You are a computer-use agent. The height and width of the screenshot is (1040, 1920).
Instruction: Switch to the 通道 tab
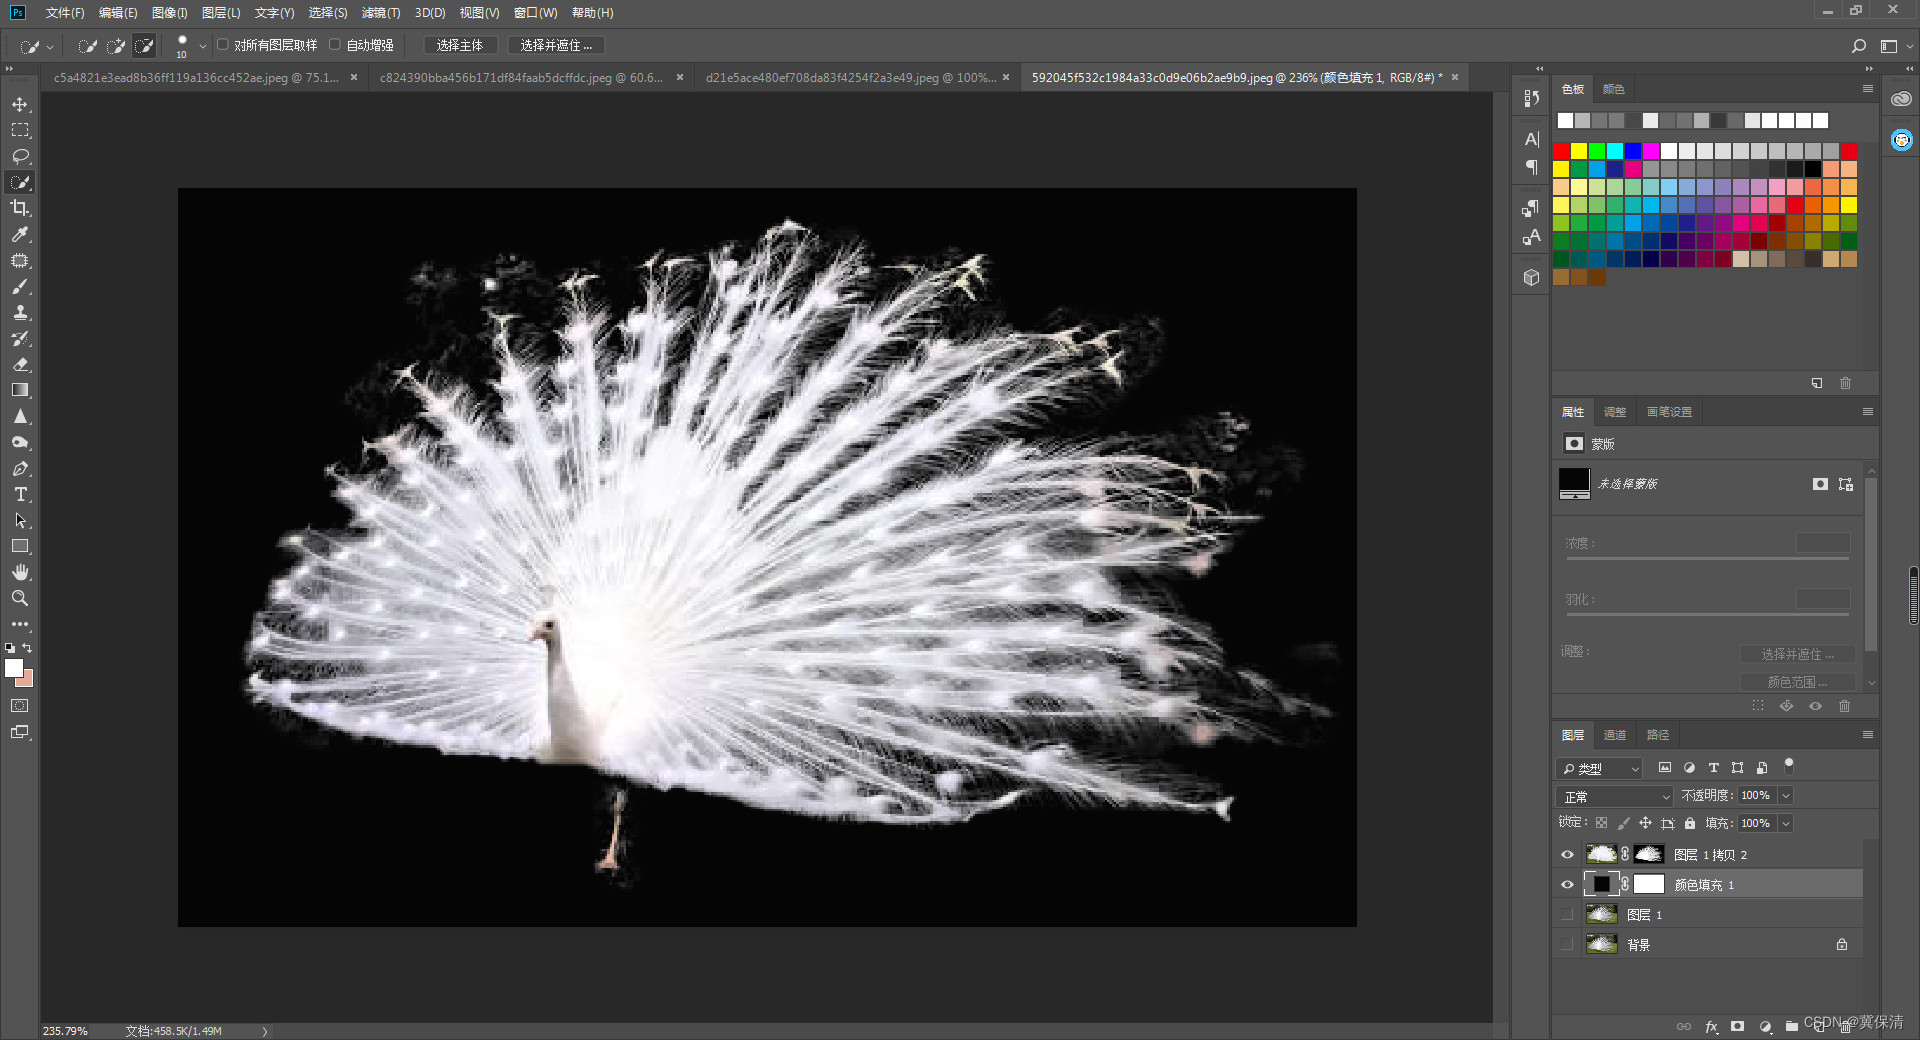(x=1615, y=735)
